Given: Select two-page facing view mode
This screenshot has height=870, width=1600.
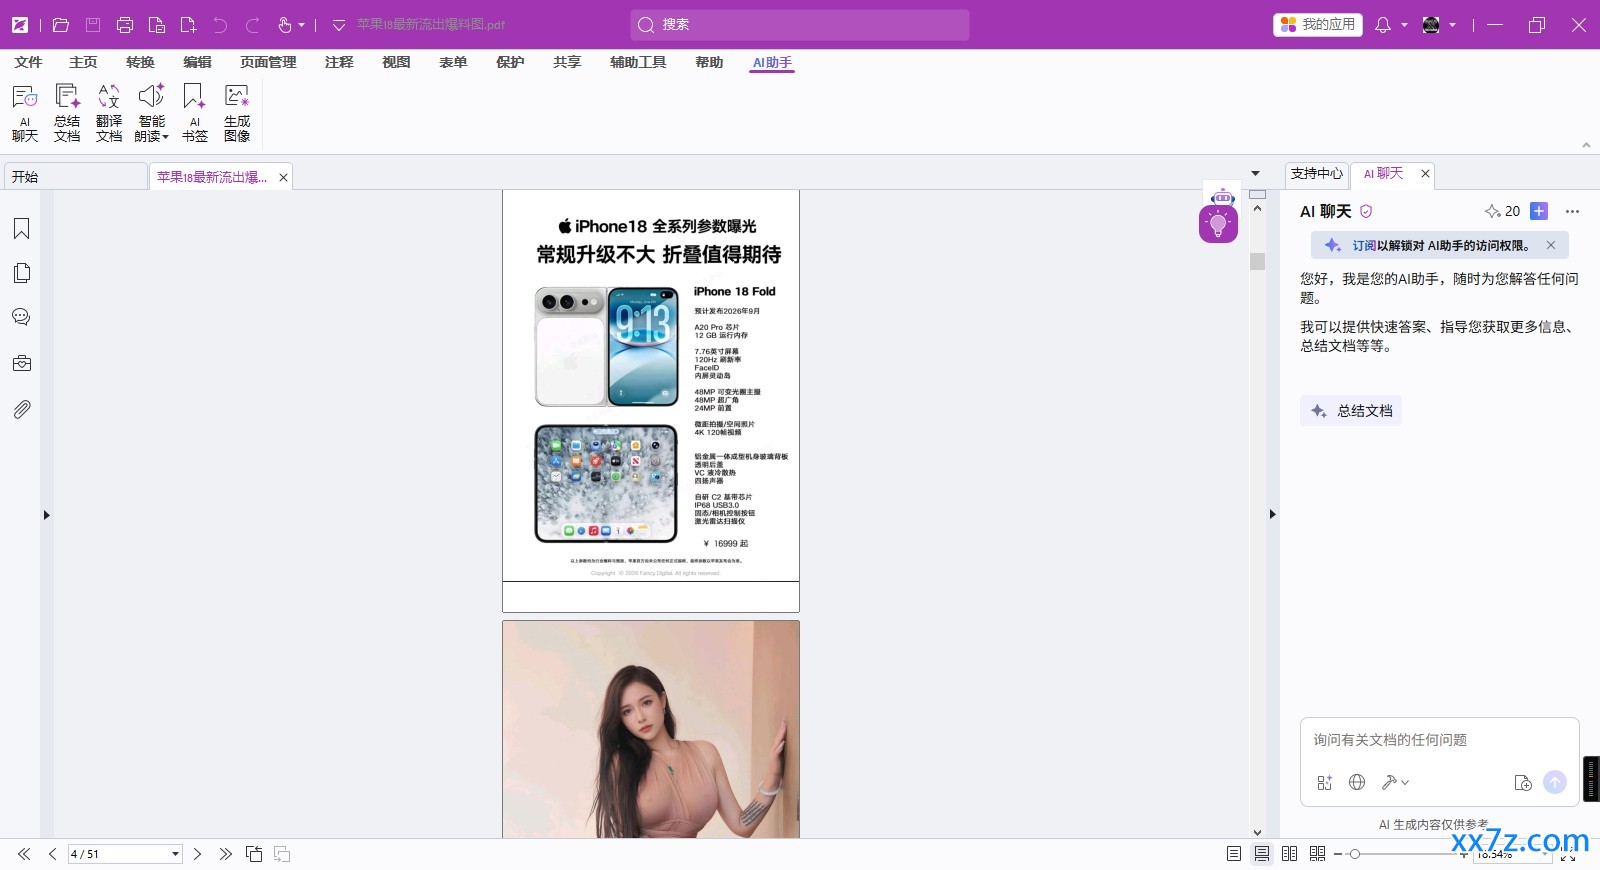Looking at the screenshot, I should [1290, 854].
